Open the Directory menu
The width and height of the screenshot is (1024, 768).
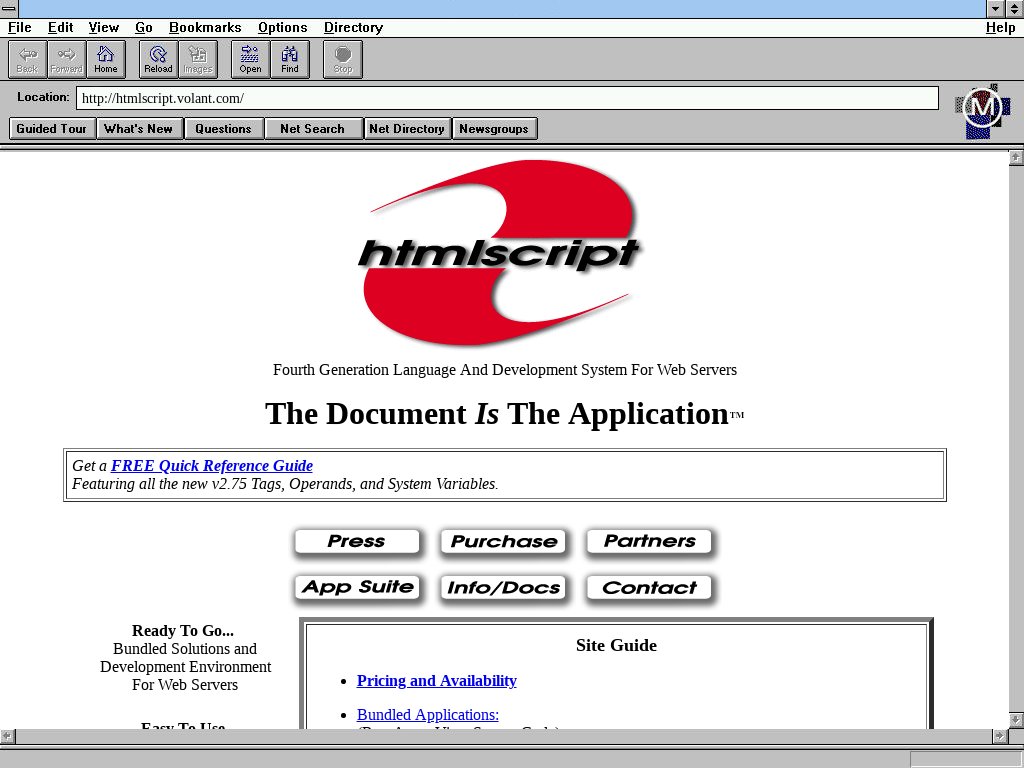point(353,27)
